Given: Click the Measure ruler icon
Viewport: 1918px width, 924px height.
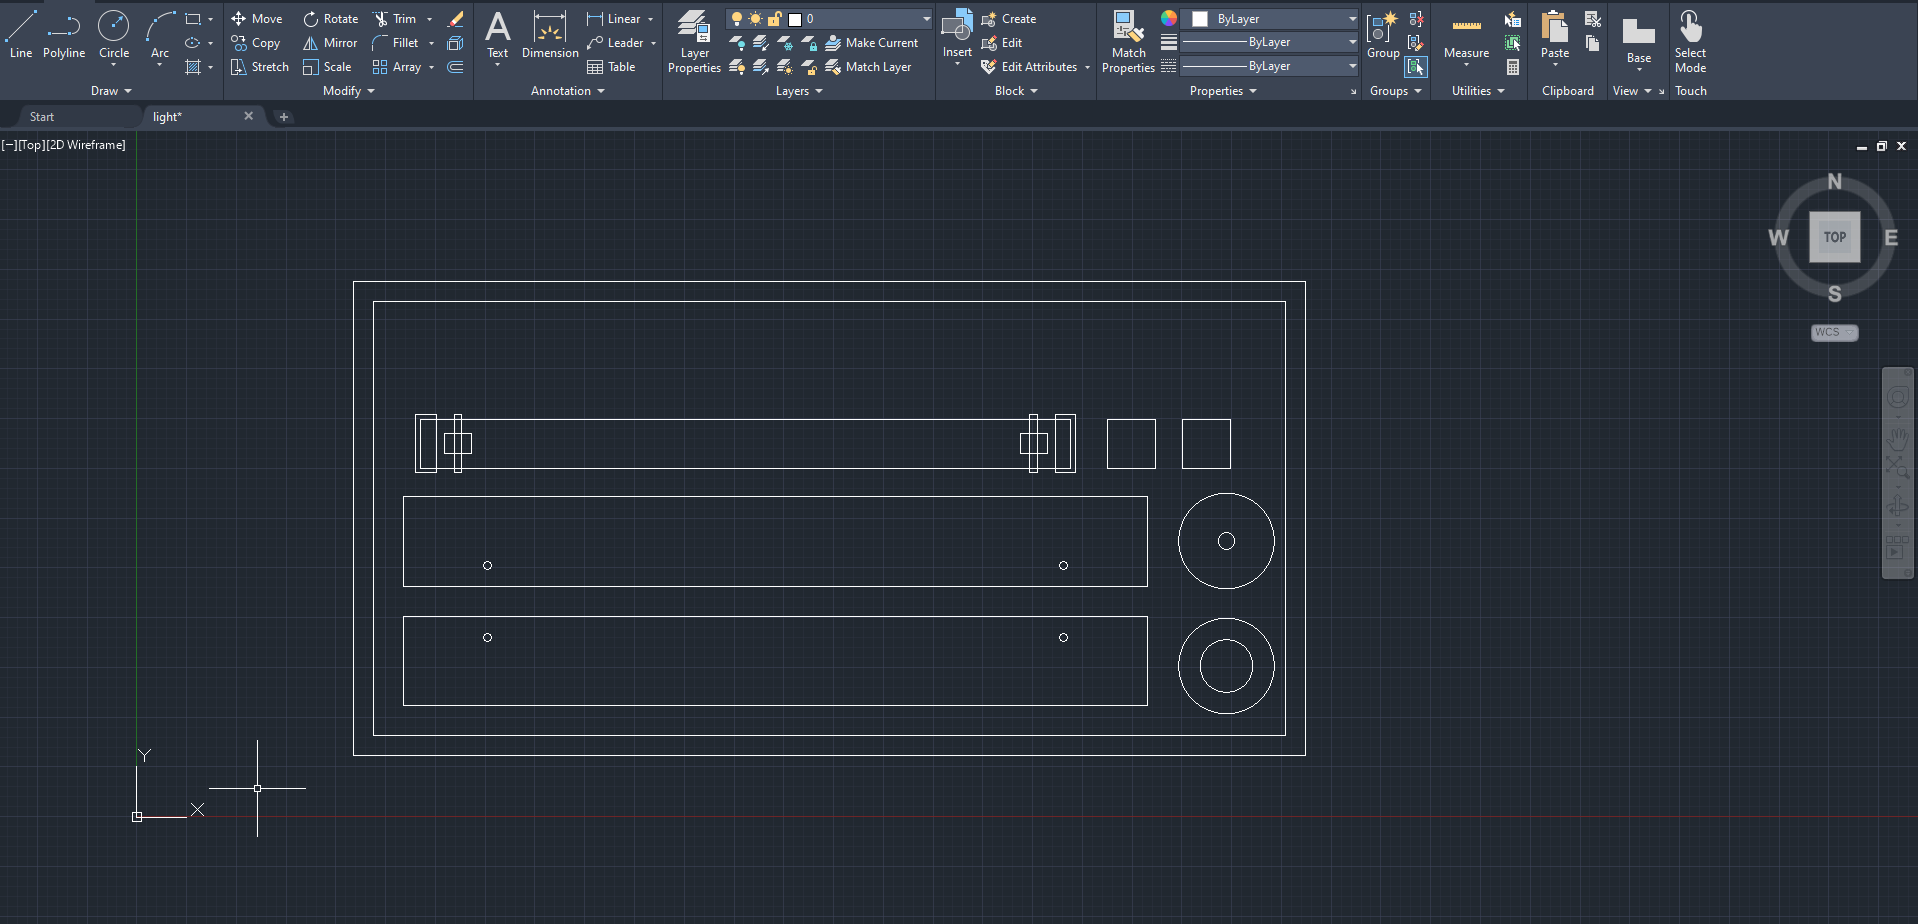Looking at the screenshot, I should (1466, 28).
